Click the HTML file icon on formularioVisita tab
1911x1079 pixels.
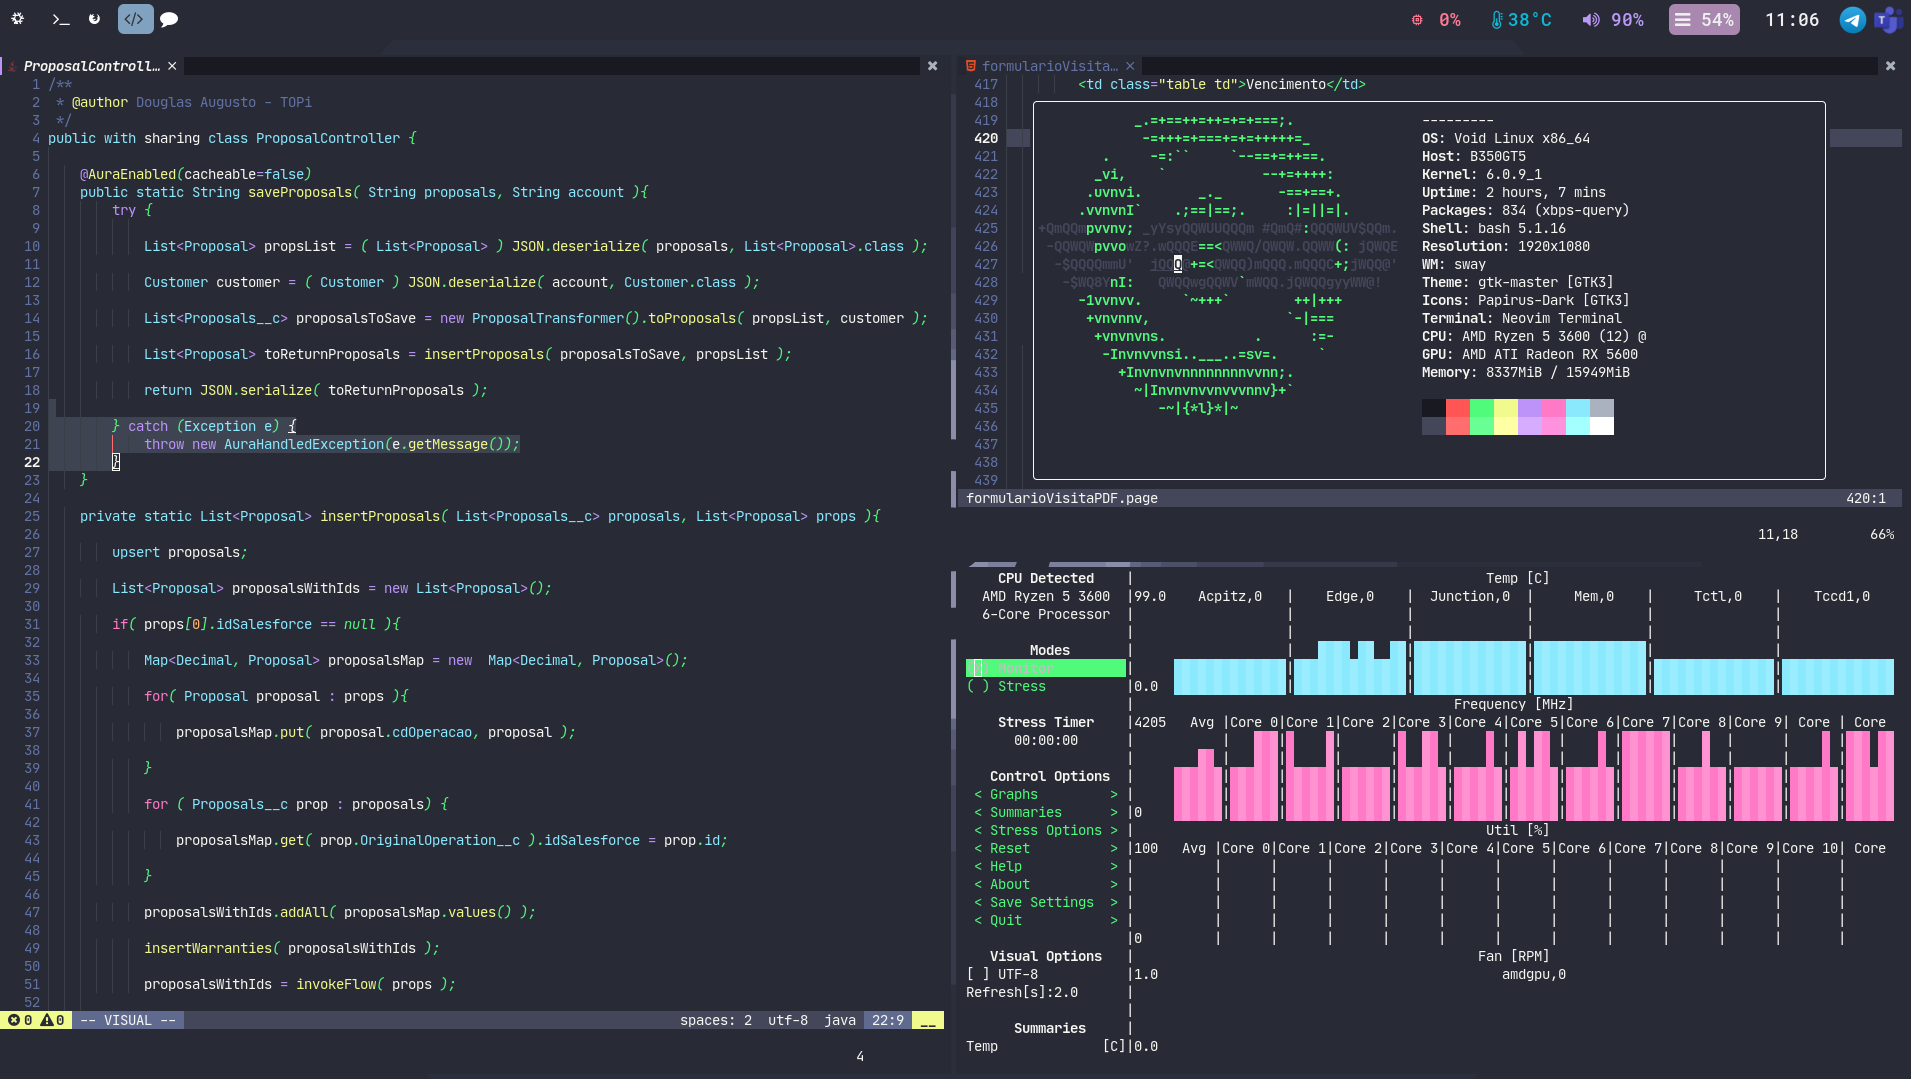click(970, 66)
